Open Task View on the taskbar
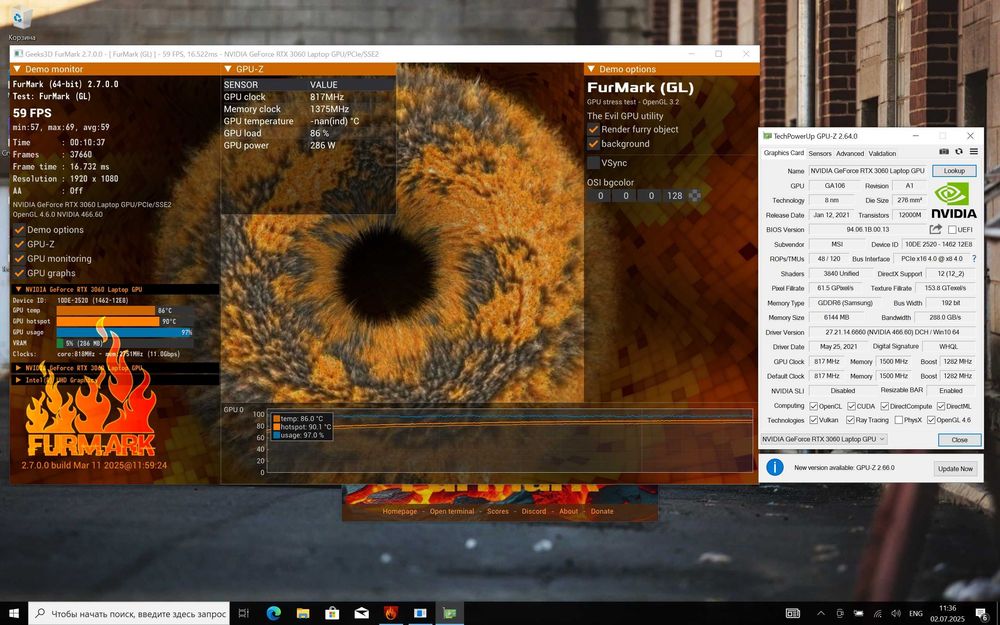 244,614
